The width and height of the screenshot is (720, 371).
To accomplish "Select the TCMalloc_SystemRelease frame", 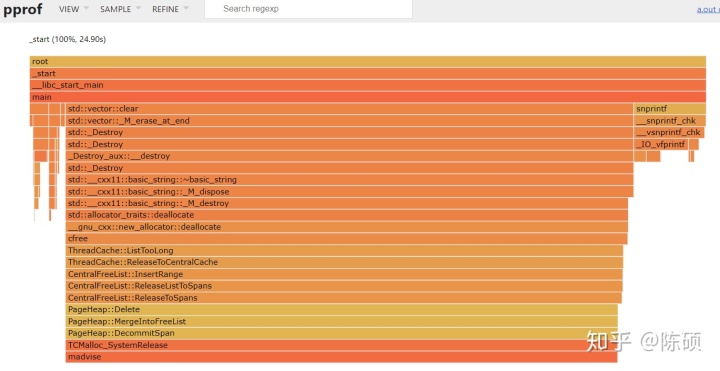I will pos(342,345).
